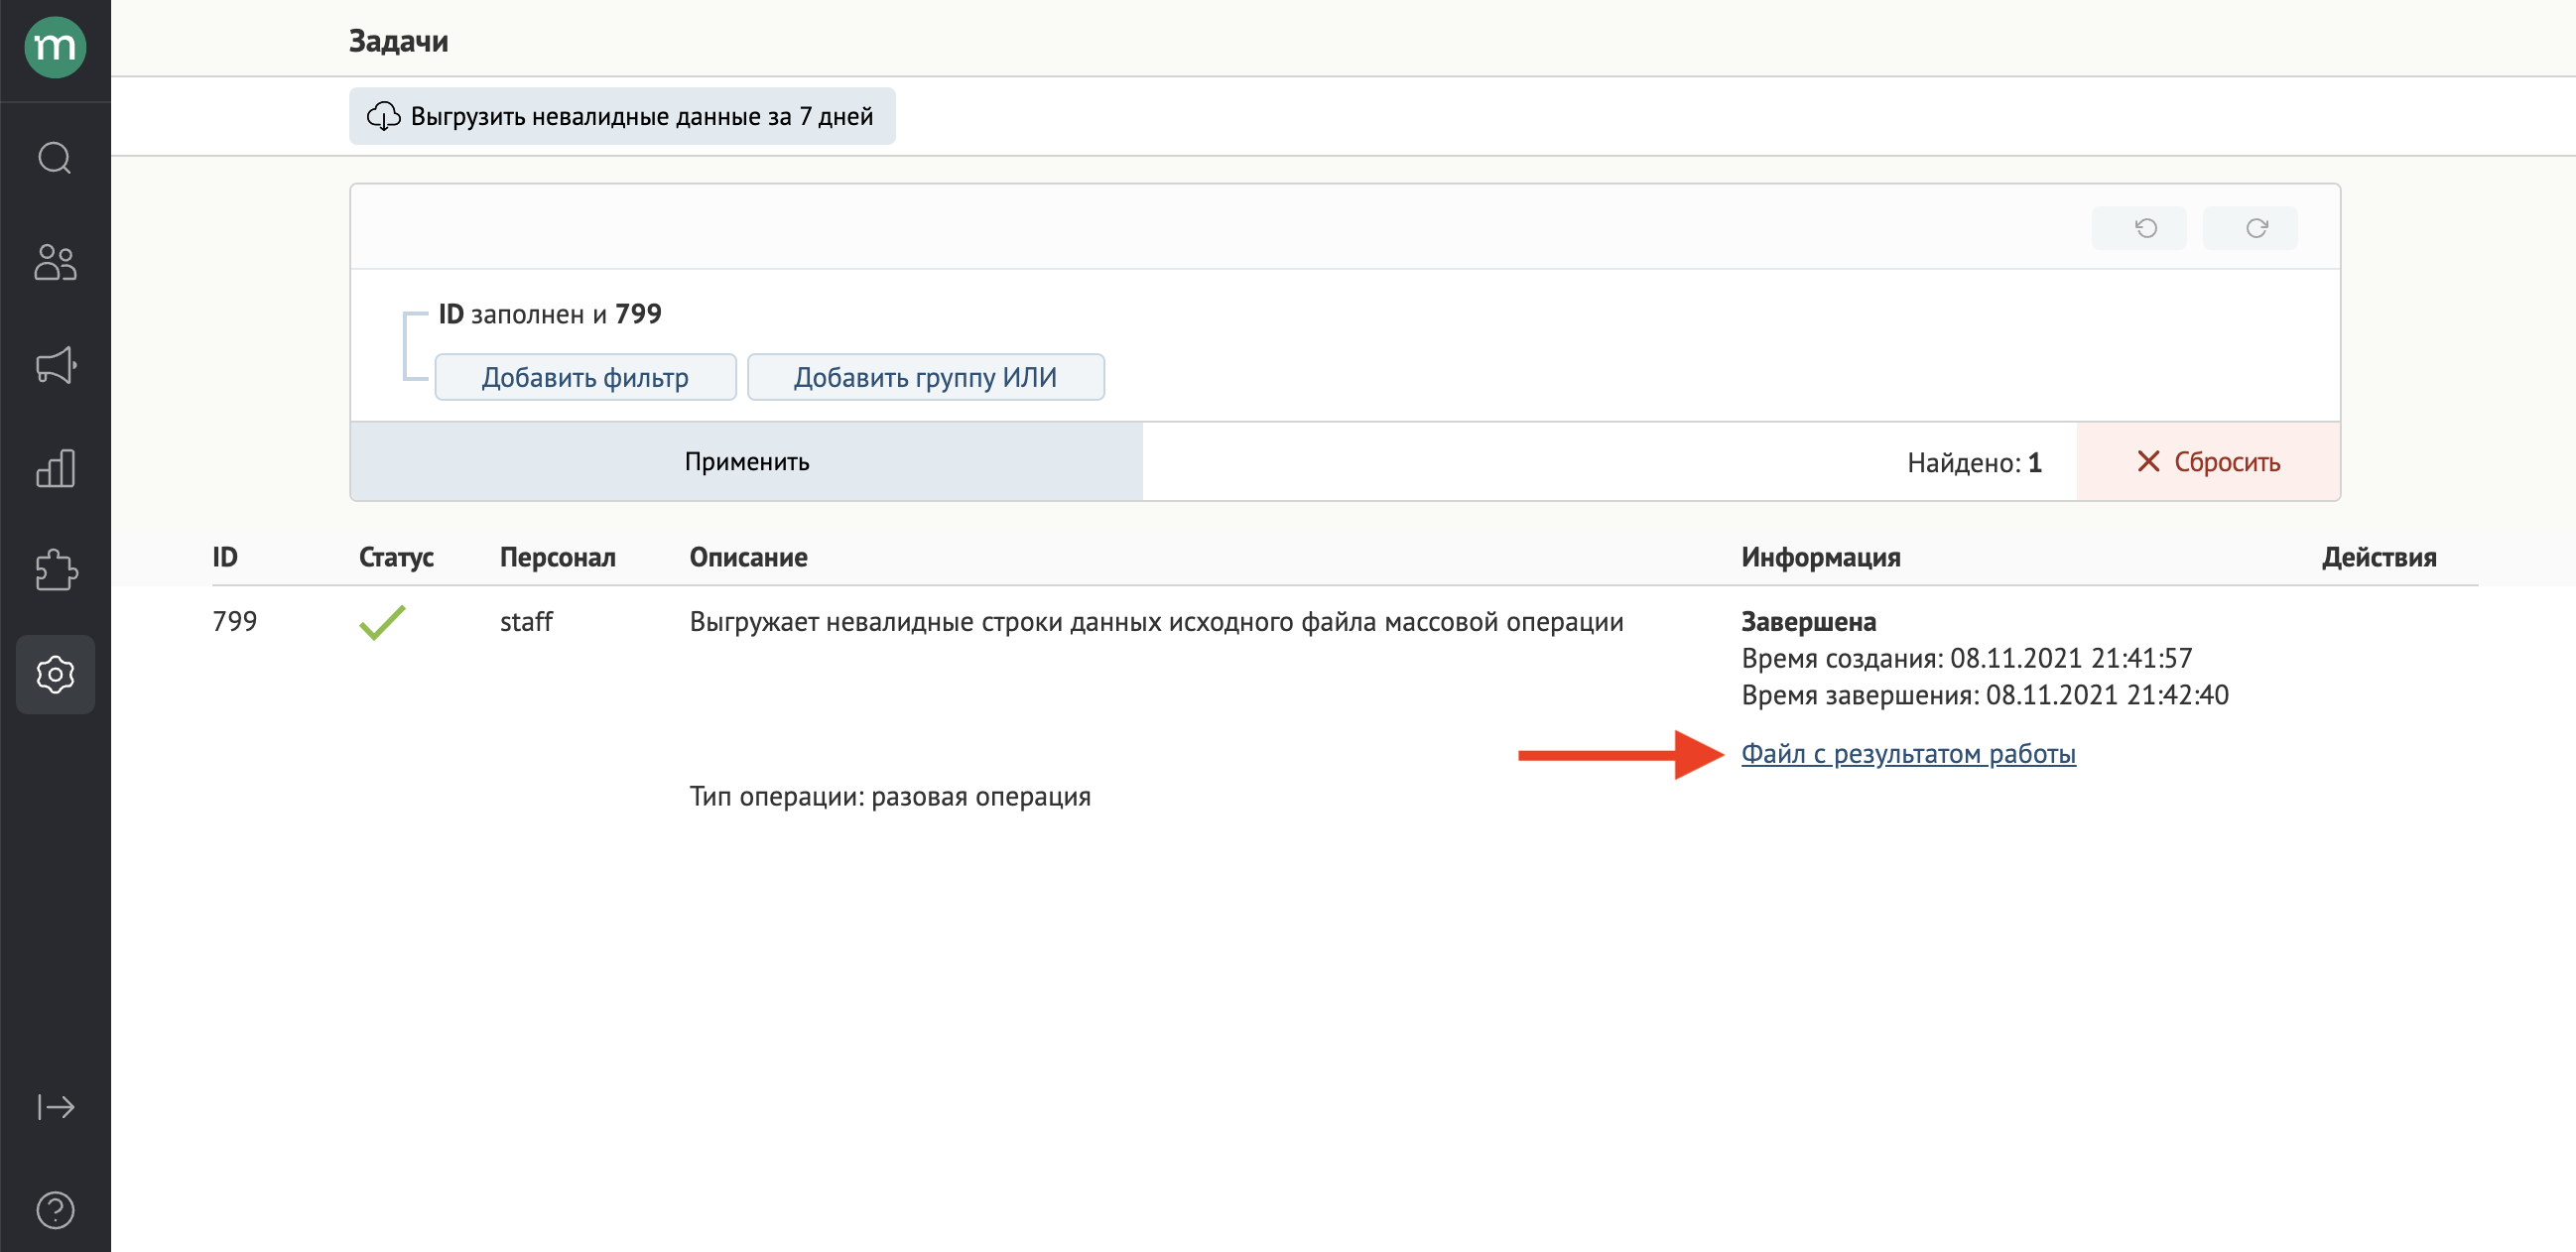2576x1252 pixels.
Task: Click the green Mindbox logo
Action: click(x=55, y=47)
